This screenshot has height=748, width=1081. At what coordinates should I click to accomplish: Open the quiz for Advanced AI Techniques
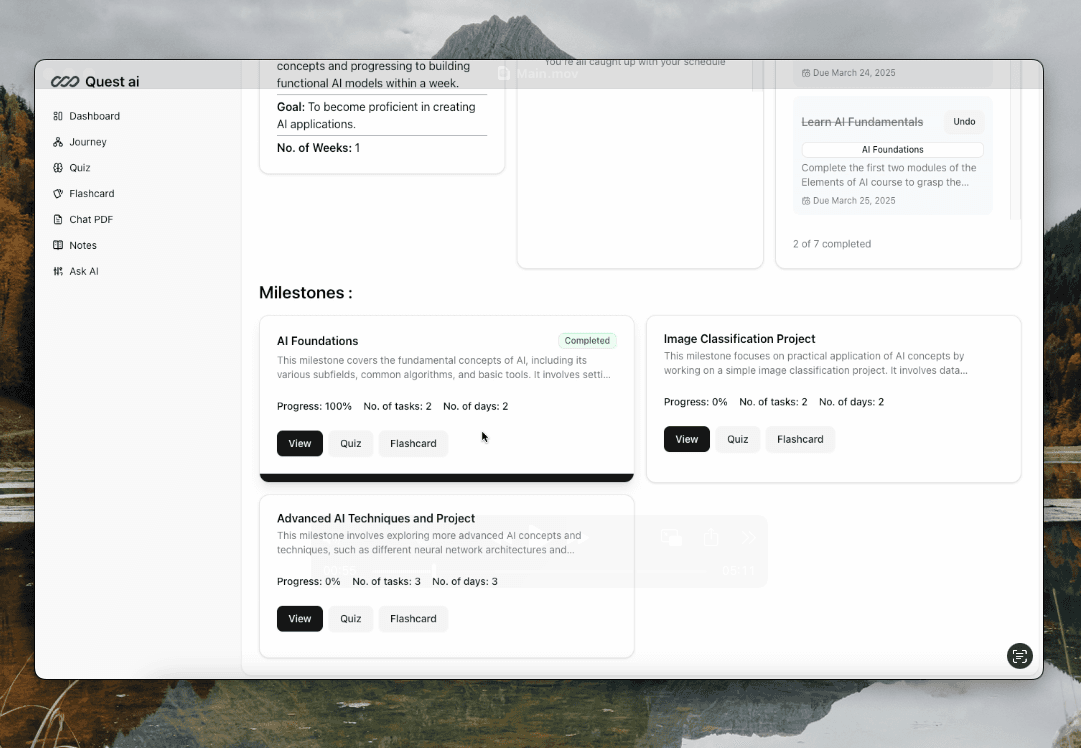350,618
